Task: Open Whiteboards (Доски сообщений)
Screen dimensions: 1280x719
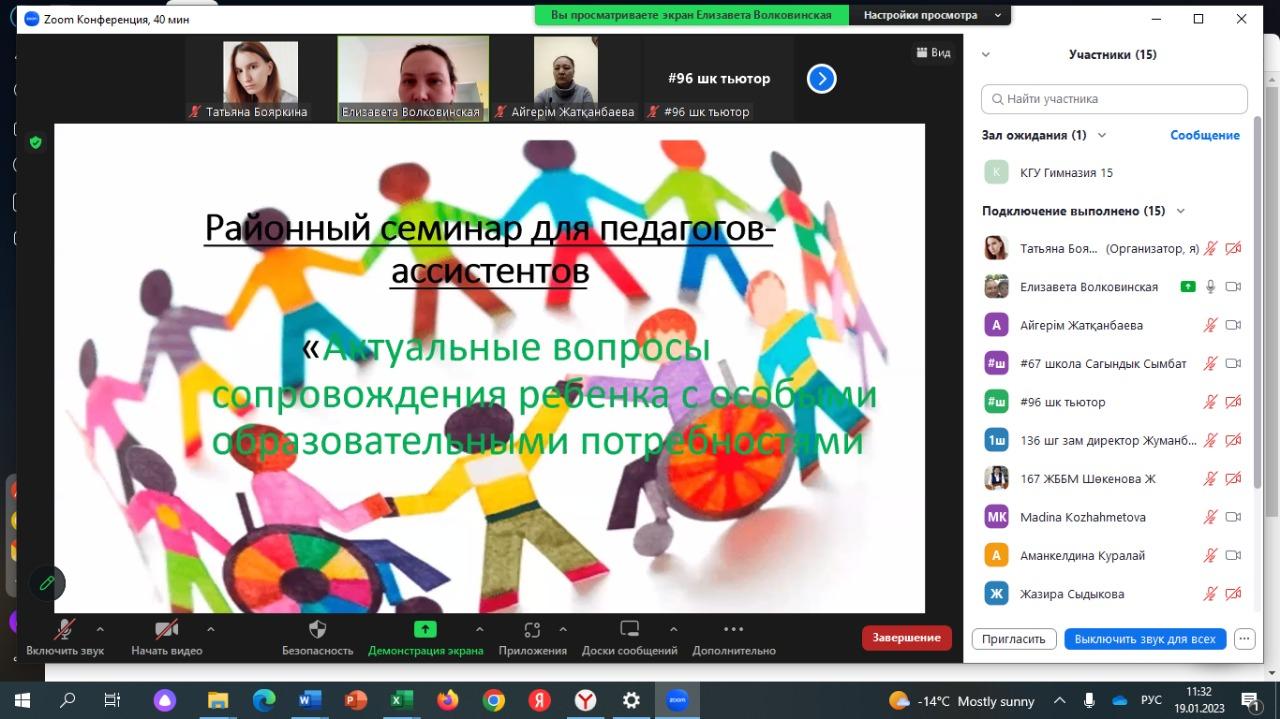Action: click(x=629, y=630)
